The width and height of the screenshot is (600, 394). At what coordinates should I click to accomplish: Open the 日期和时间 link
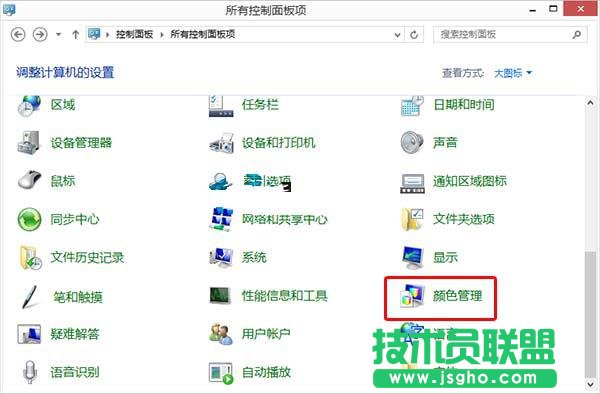click(x=464, y=104)
